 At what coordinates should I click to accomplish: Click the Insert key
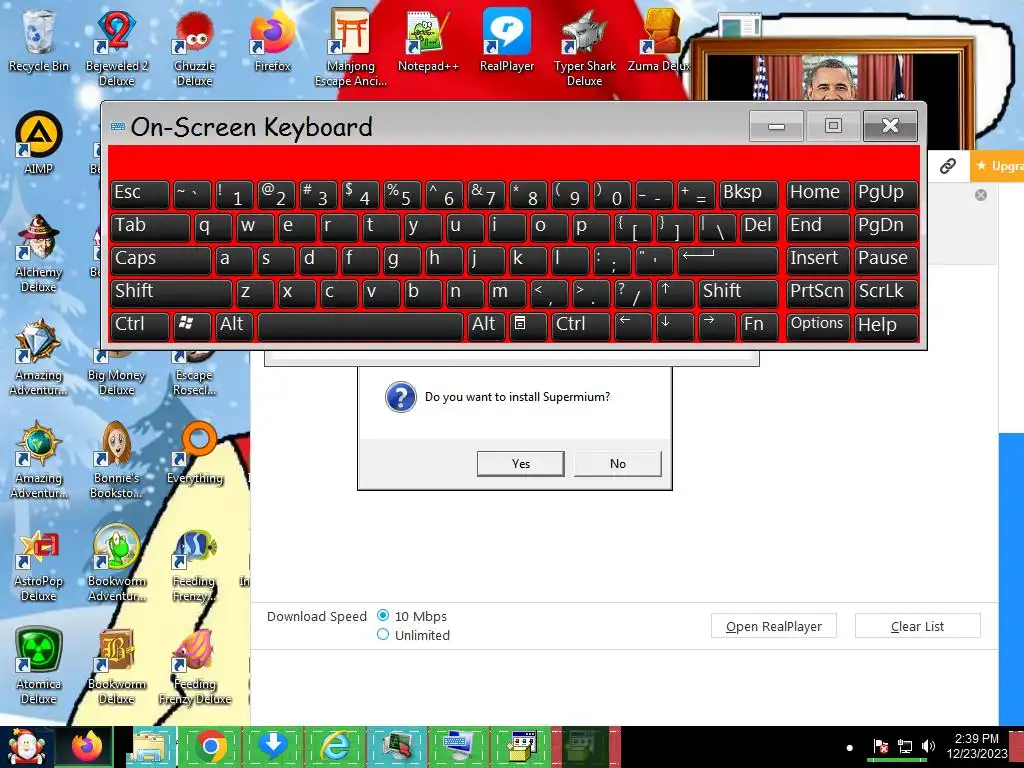tap(818, 259)
